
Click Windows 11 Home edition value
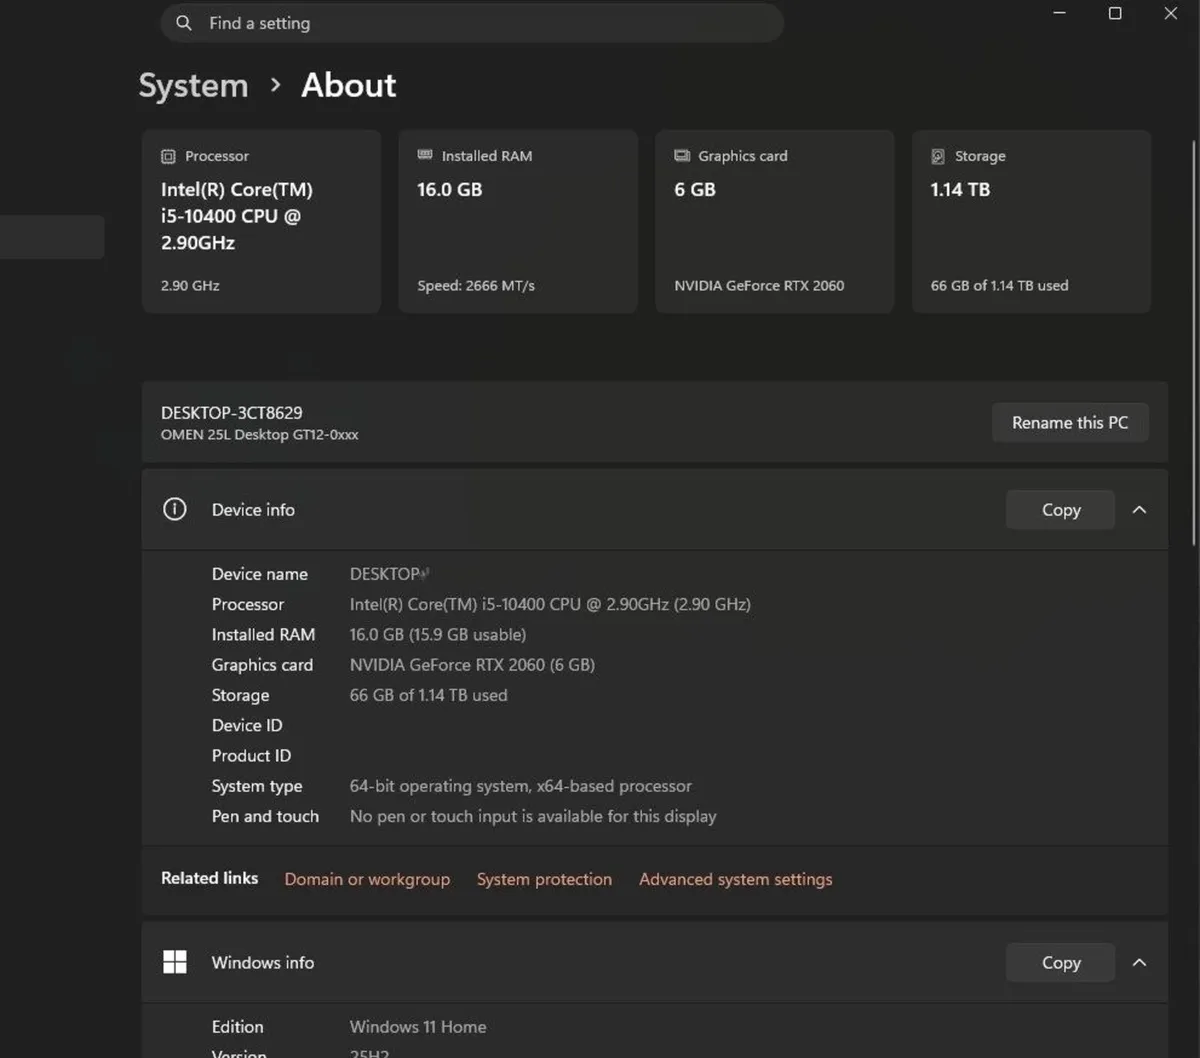point(418,1026)
